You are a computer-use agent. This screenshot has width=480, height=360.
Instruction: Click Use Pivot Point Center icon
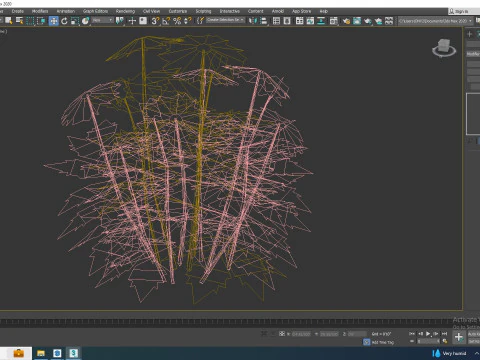click(x=119, y=21)
